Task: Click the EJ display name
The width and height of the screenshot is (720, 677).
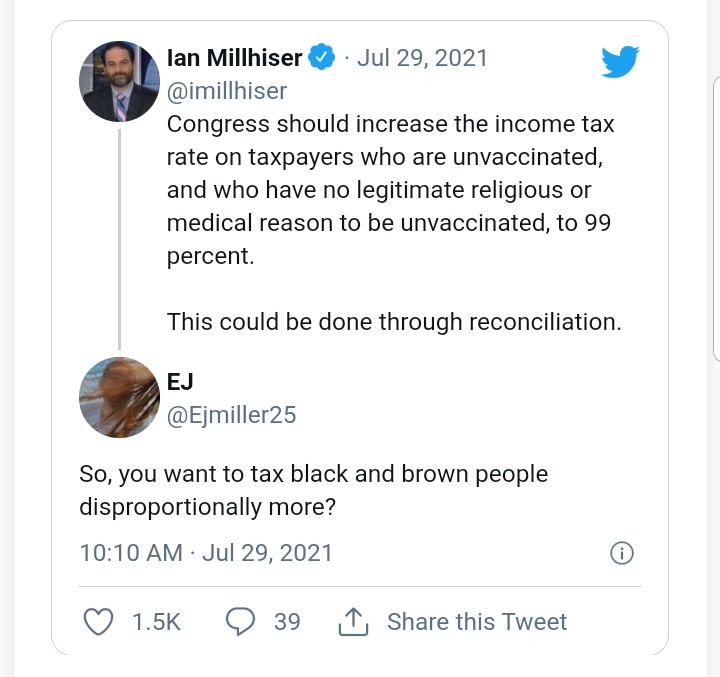Action: point(180,381)
